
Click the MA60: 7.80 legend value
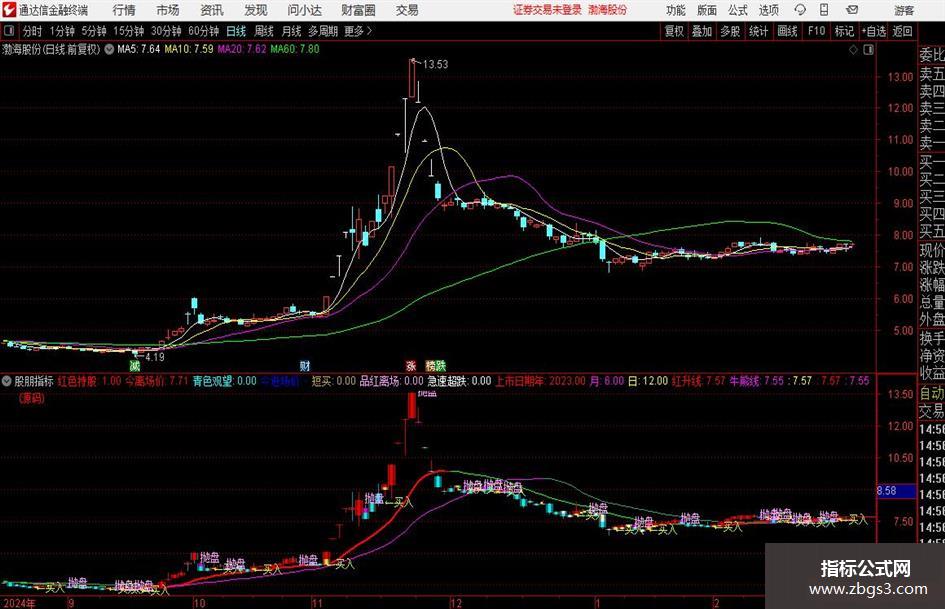(x=295, y=49)
